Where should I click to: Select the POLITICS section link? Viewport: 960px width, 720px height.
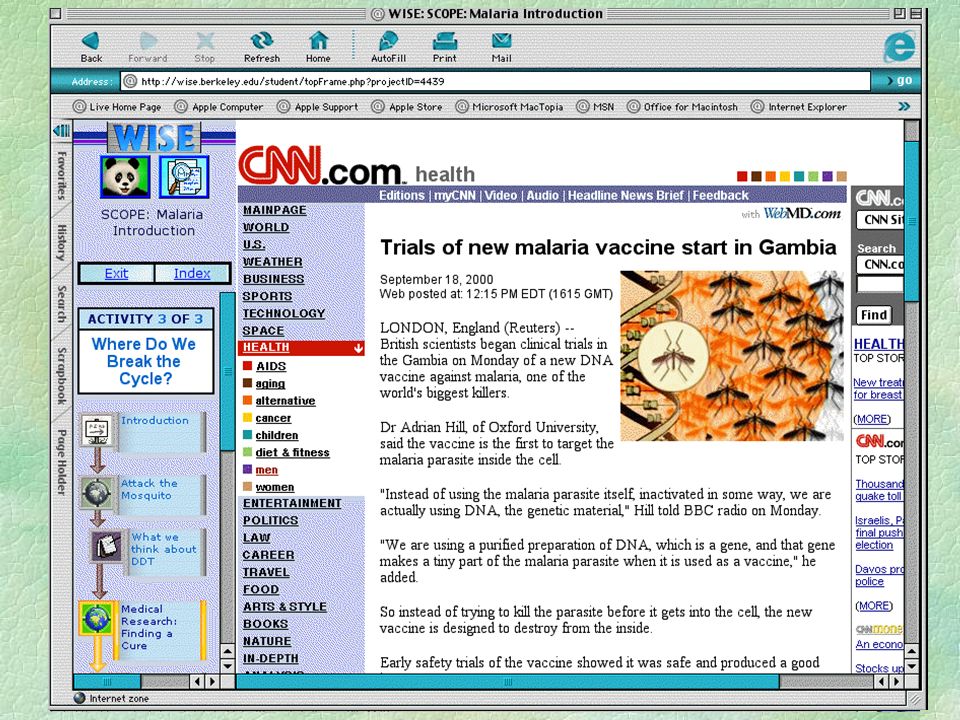click(x=270, y=520)
